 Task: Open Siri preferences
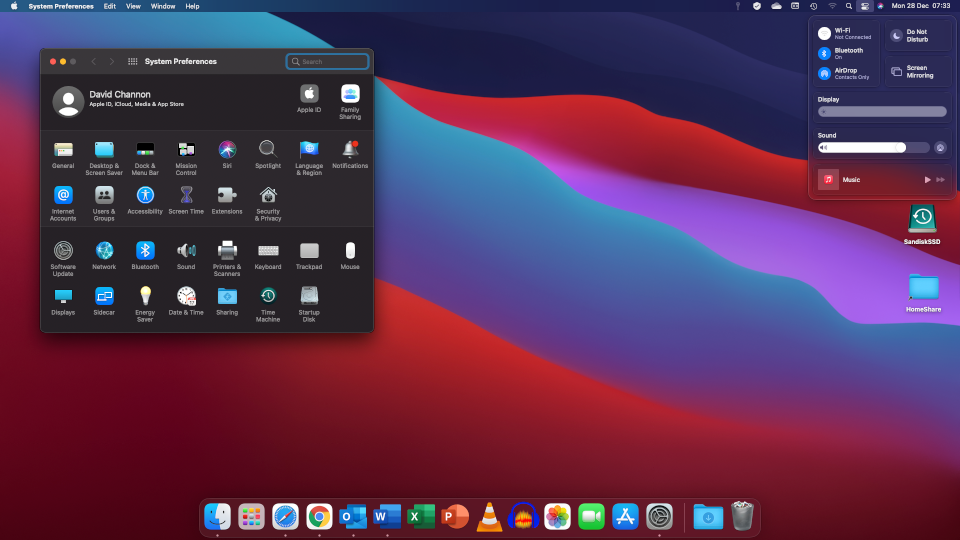pos(227,155)
